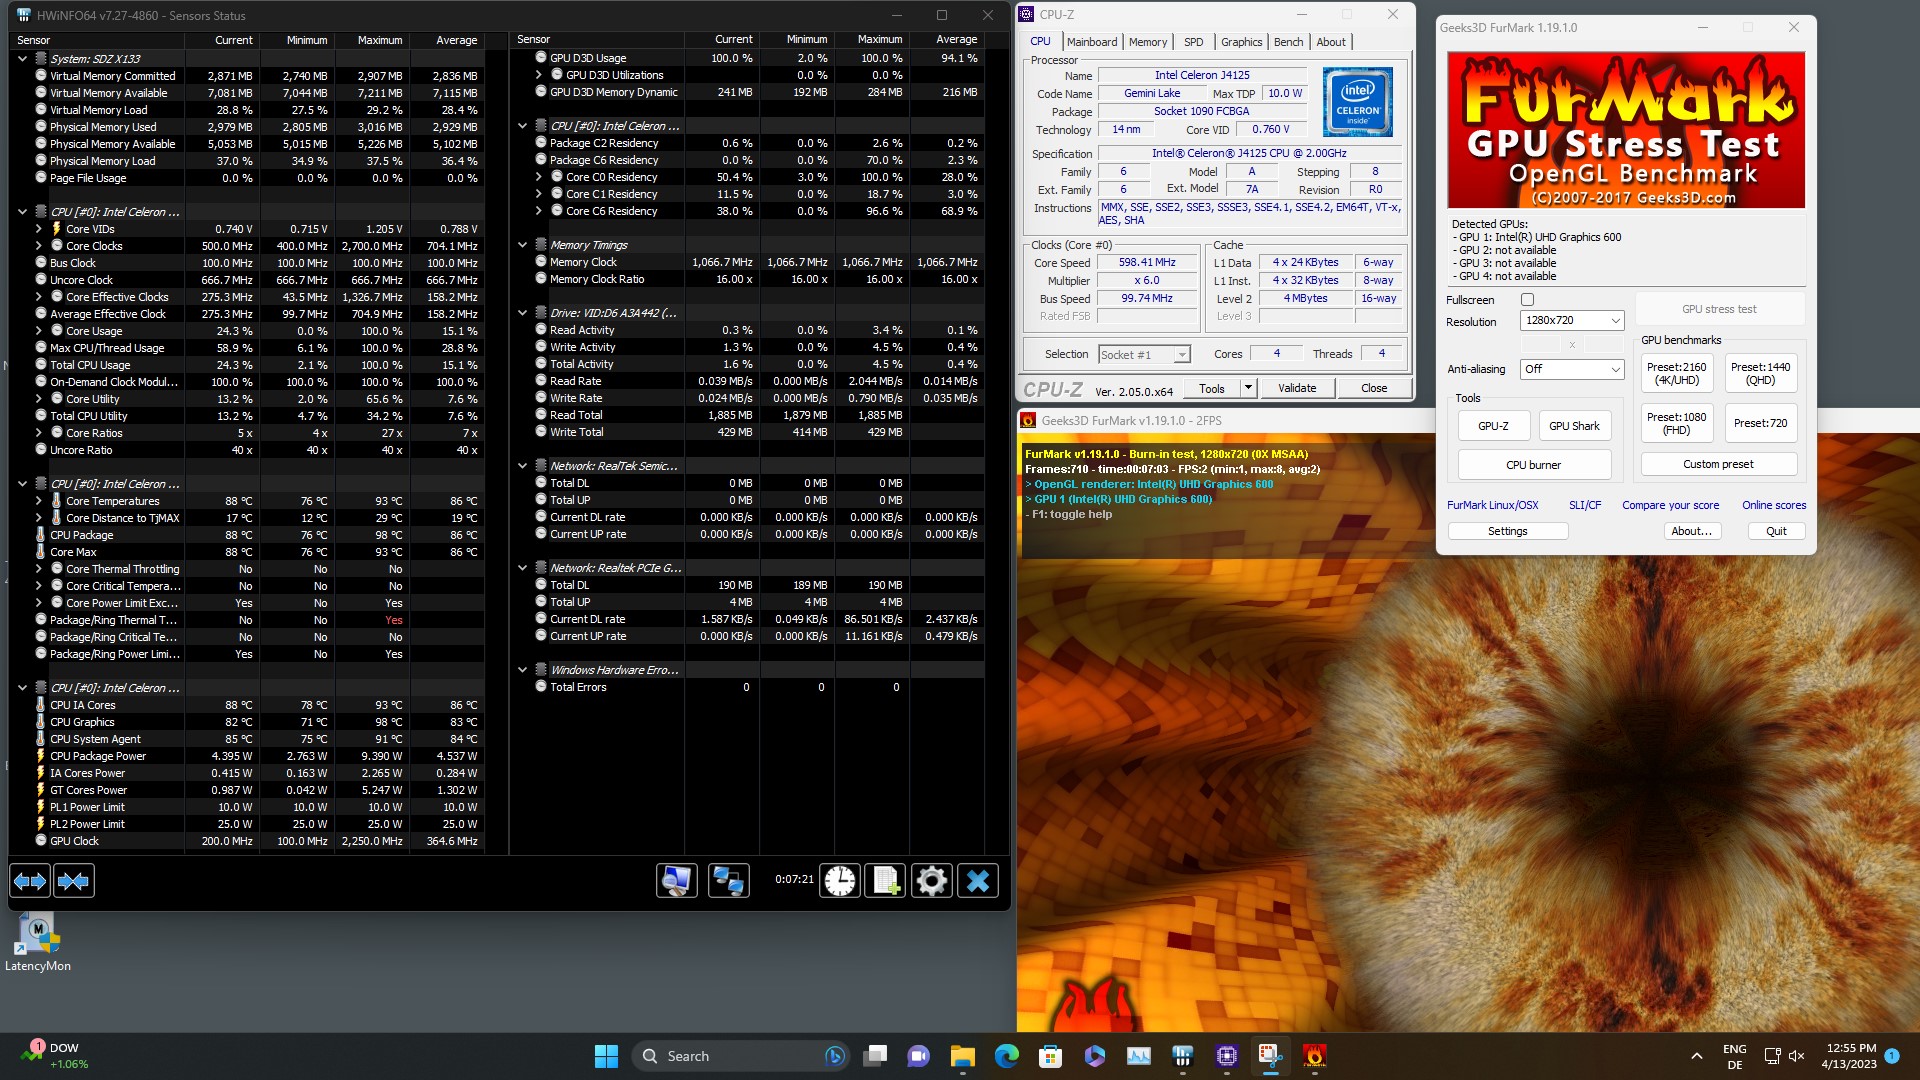Expand the Core VIDs row
The image size is (1920, 1080).
pos(39,229)
